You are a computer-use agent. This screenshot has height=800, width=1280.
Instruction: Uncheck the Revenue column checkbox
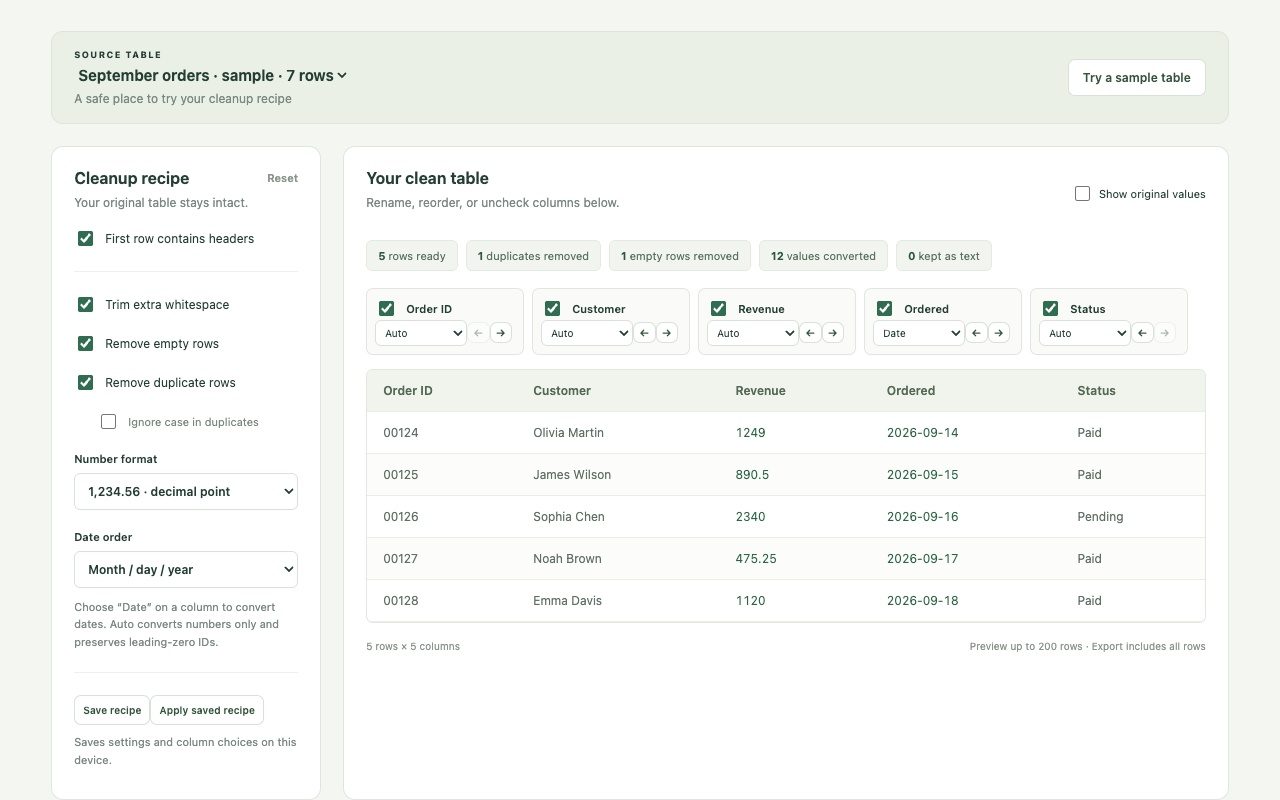pyautogui.click(x=718, y=309)
